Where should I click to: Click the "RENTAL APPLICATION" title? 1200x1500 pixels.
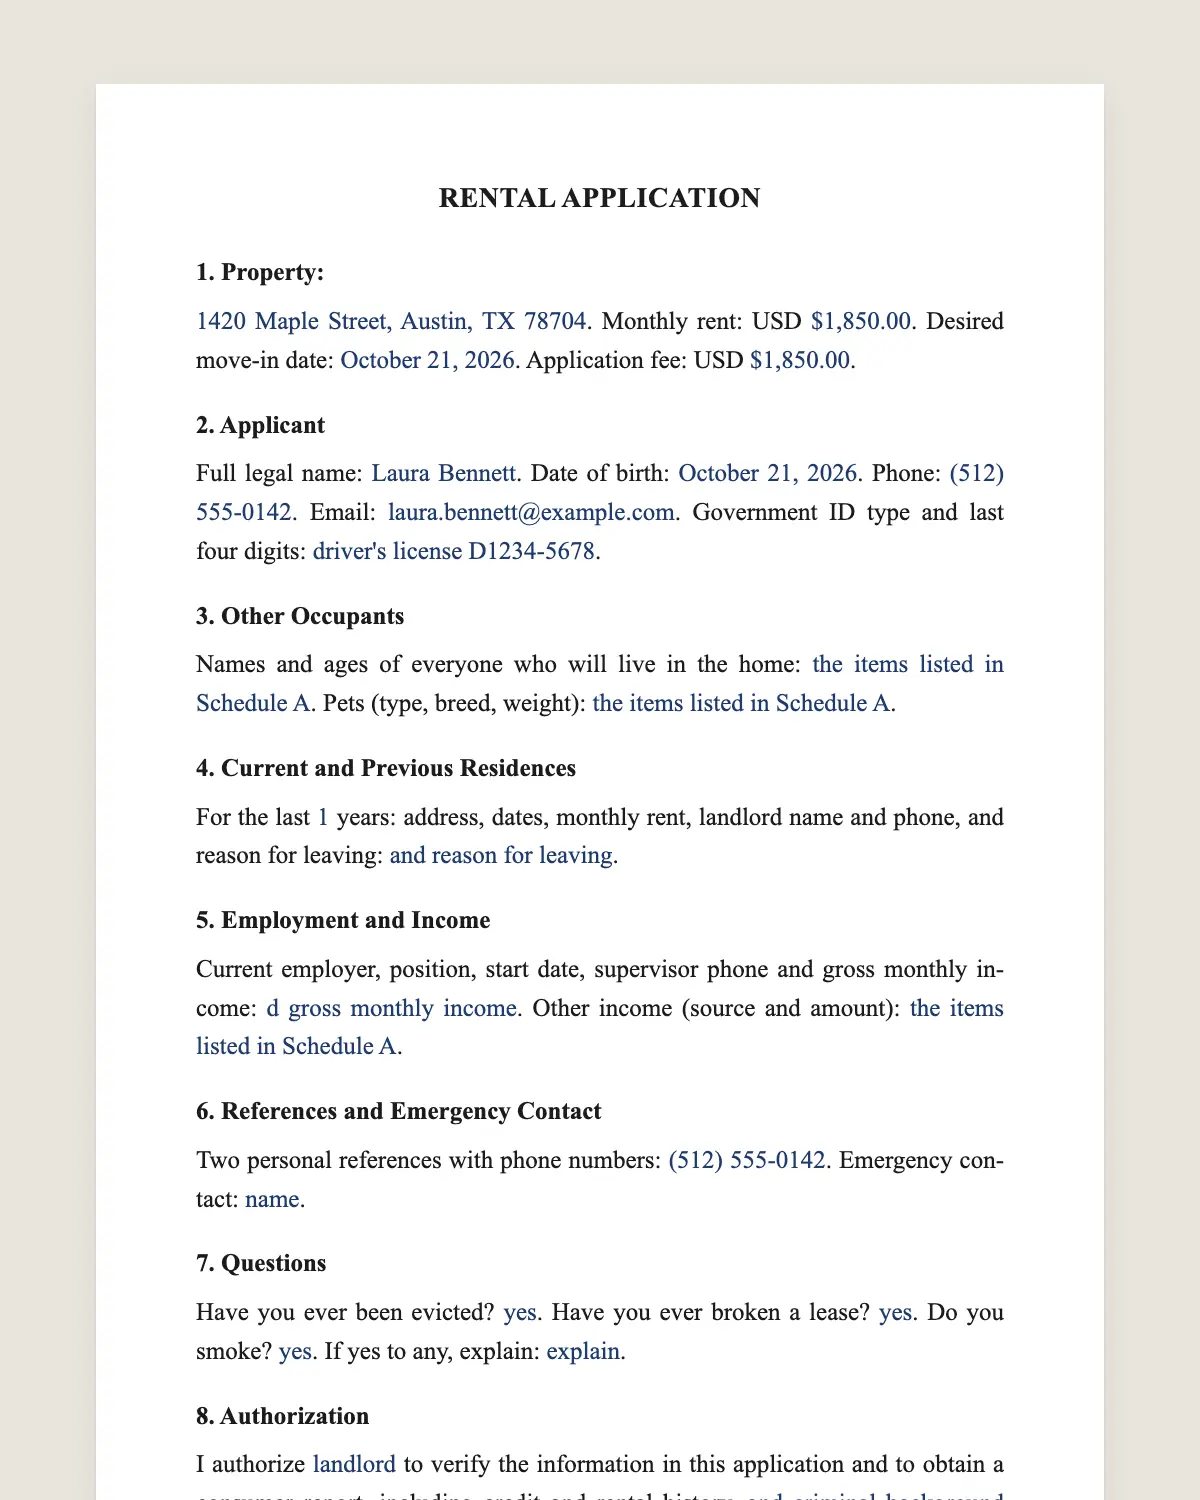[x=599, y=198]
